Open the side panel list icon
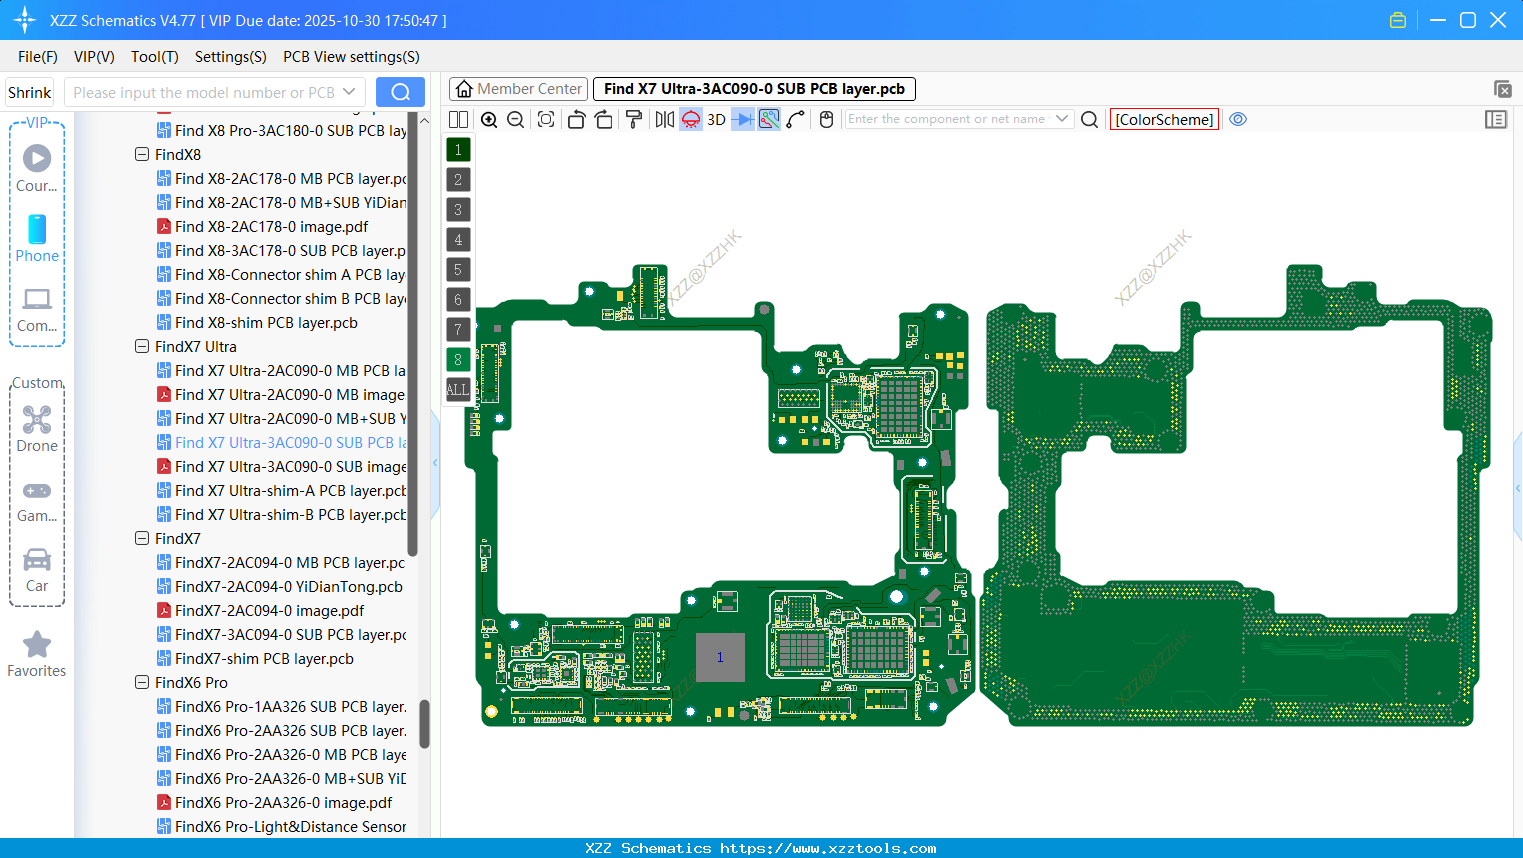 (x=1496, y=119)
